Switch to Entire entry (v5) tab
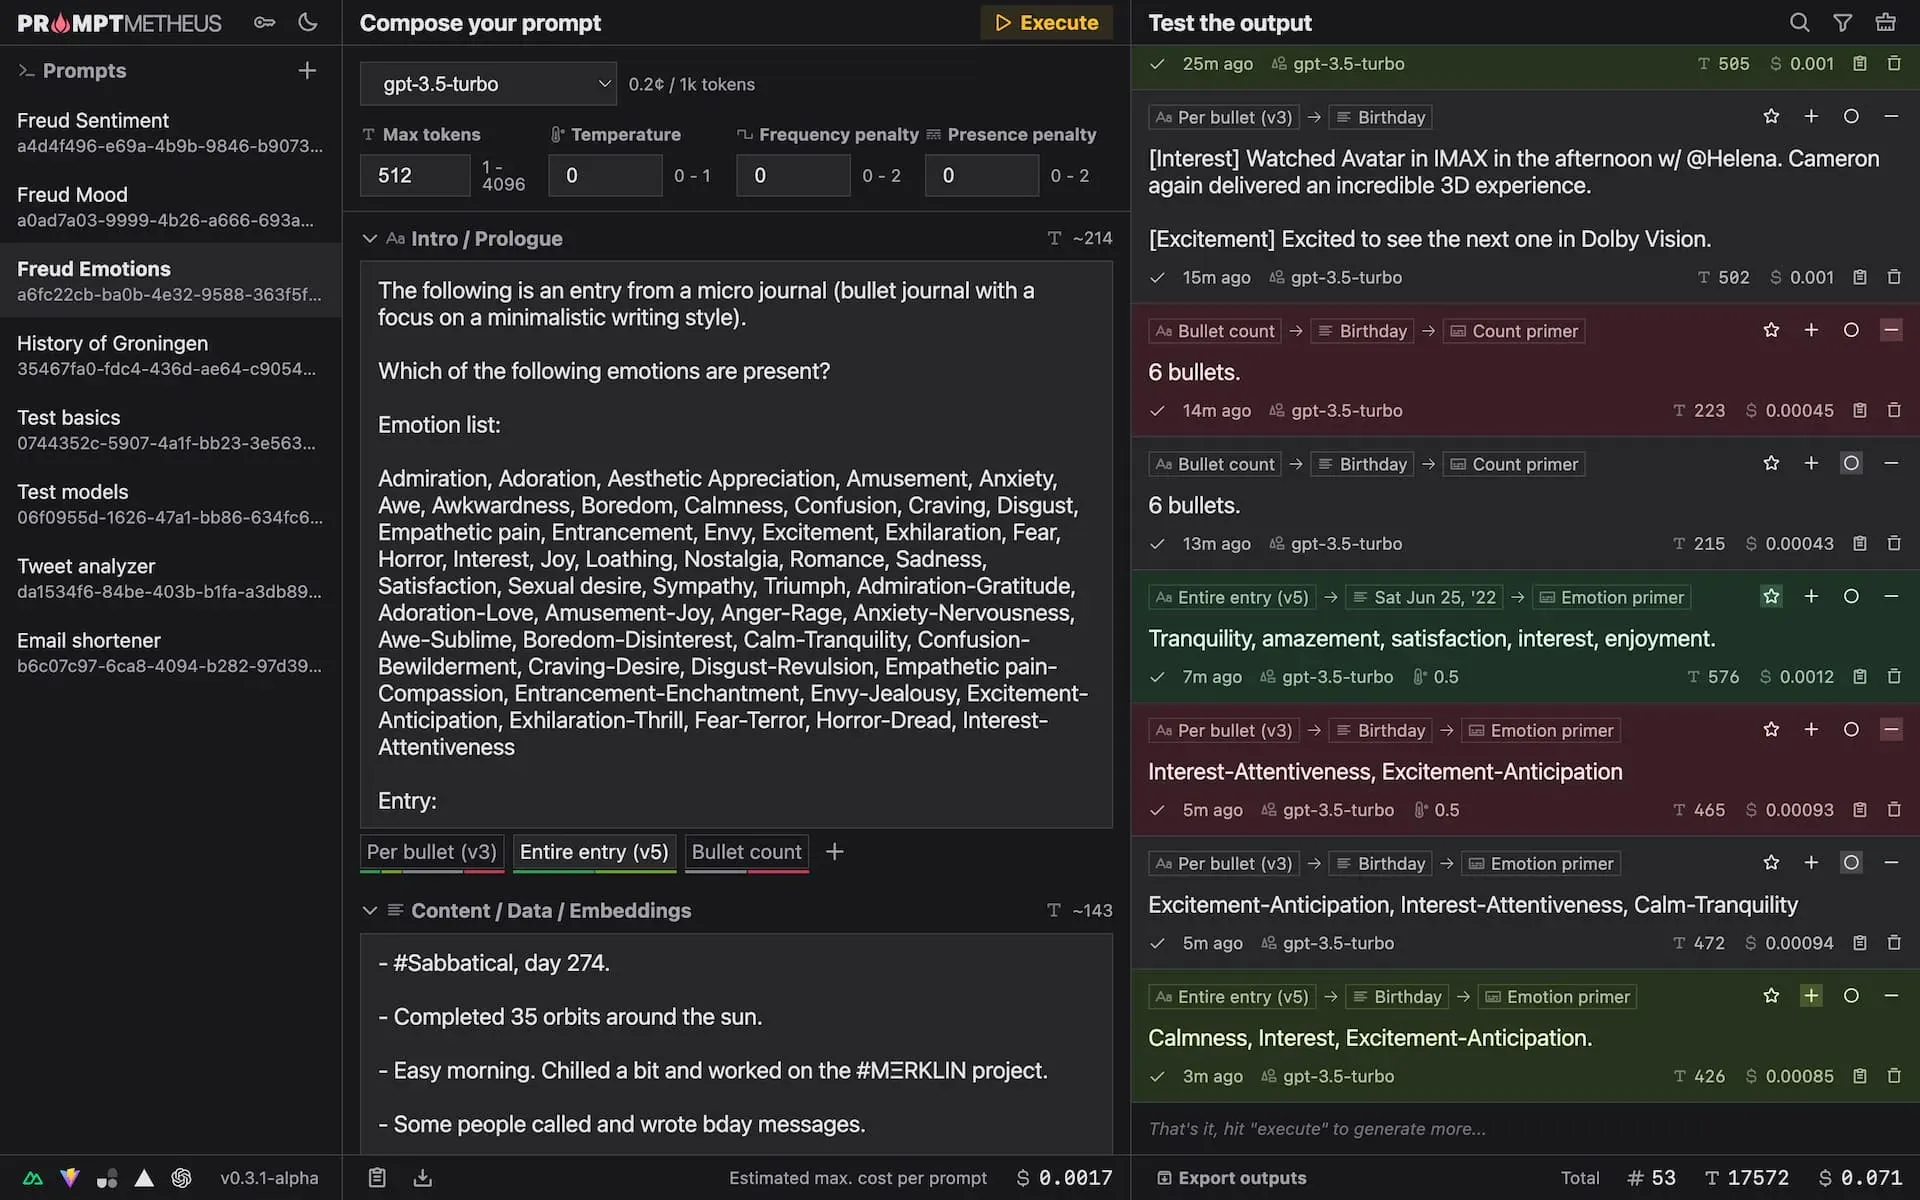This screenshot has width=1920, height=1200. (594, 852)
